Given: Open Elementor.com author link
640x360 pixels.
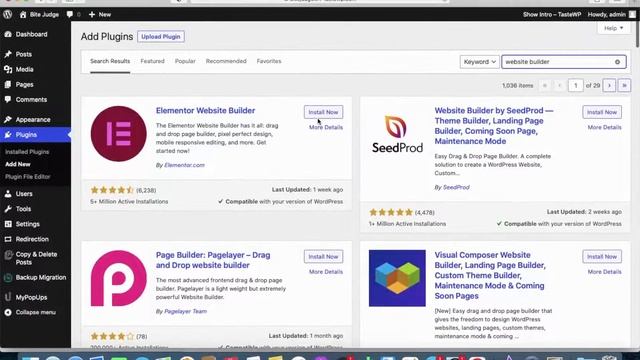Looking at the screenshot, I should pyautogui.click(x=184, y=165).
